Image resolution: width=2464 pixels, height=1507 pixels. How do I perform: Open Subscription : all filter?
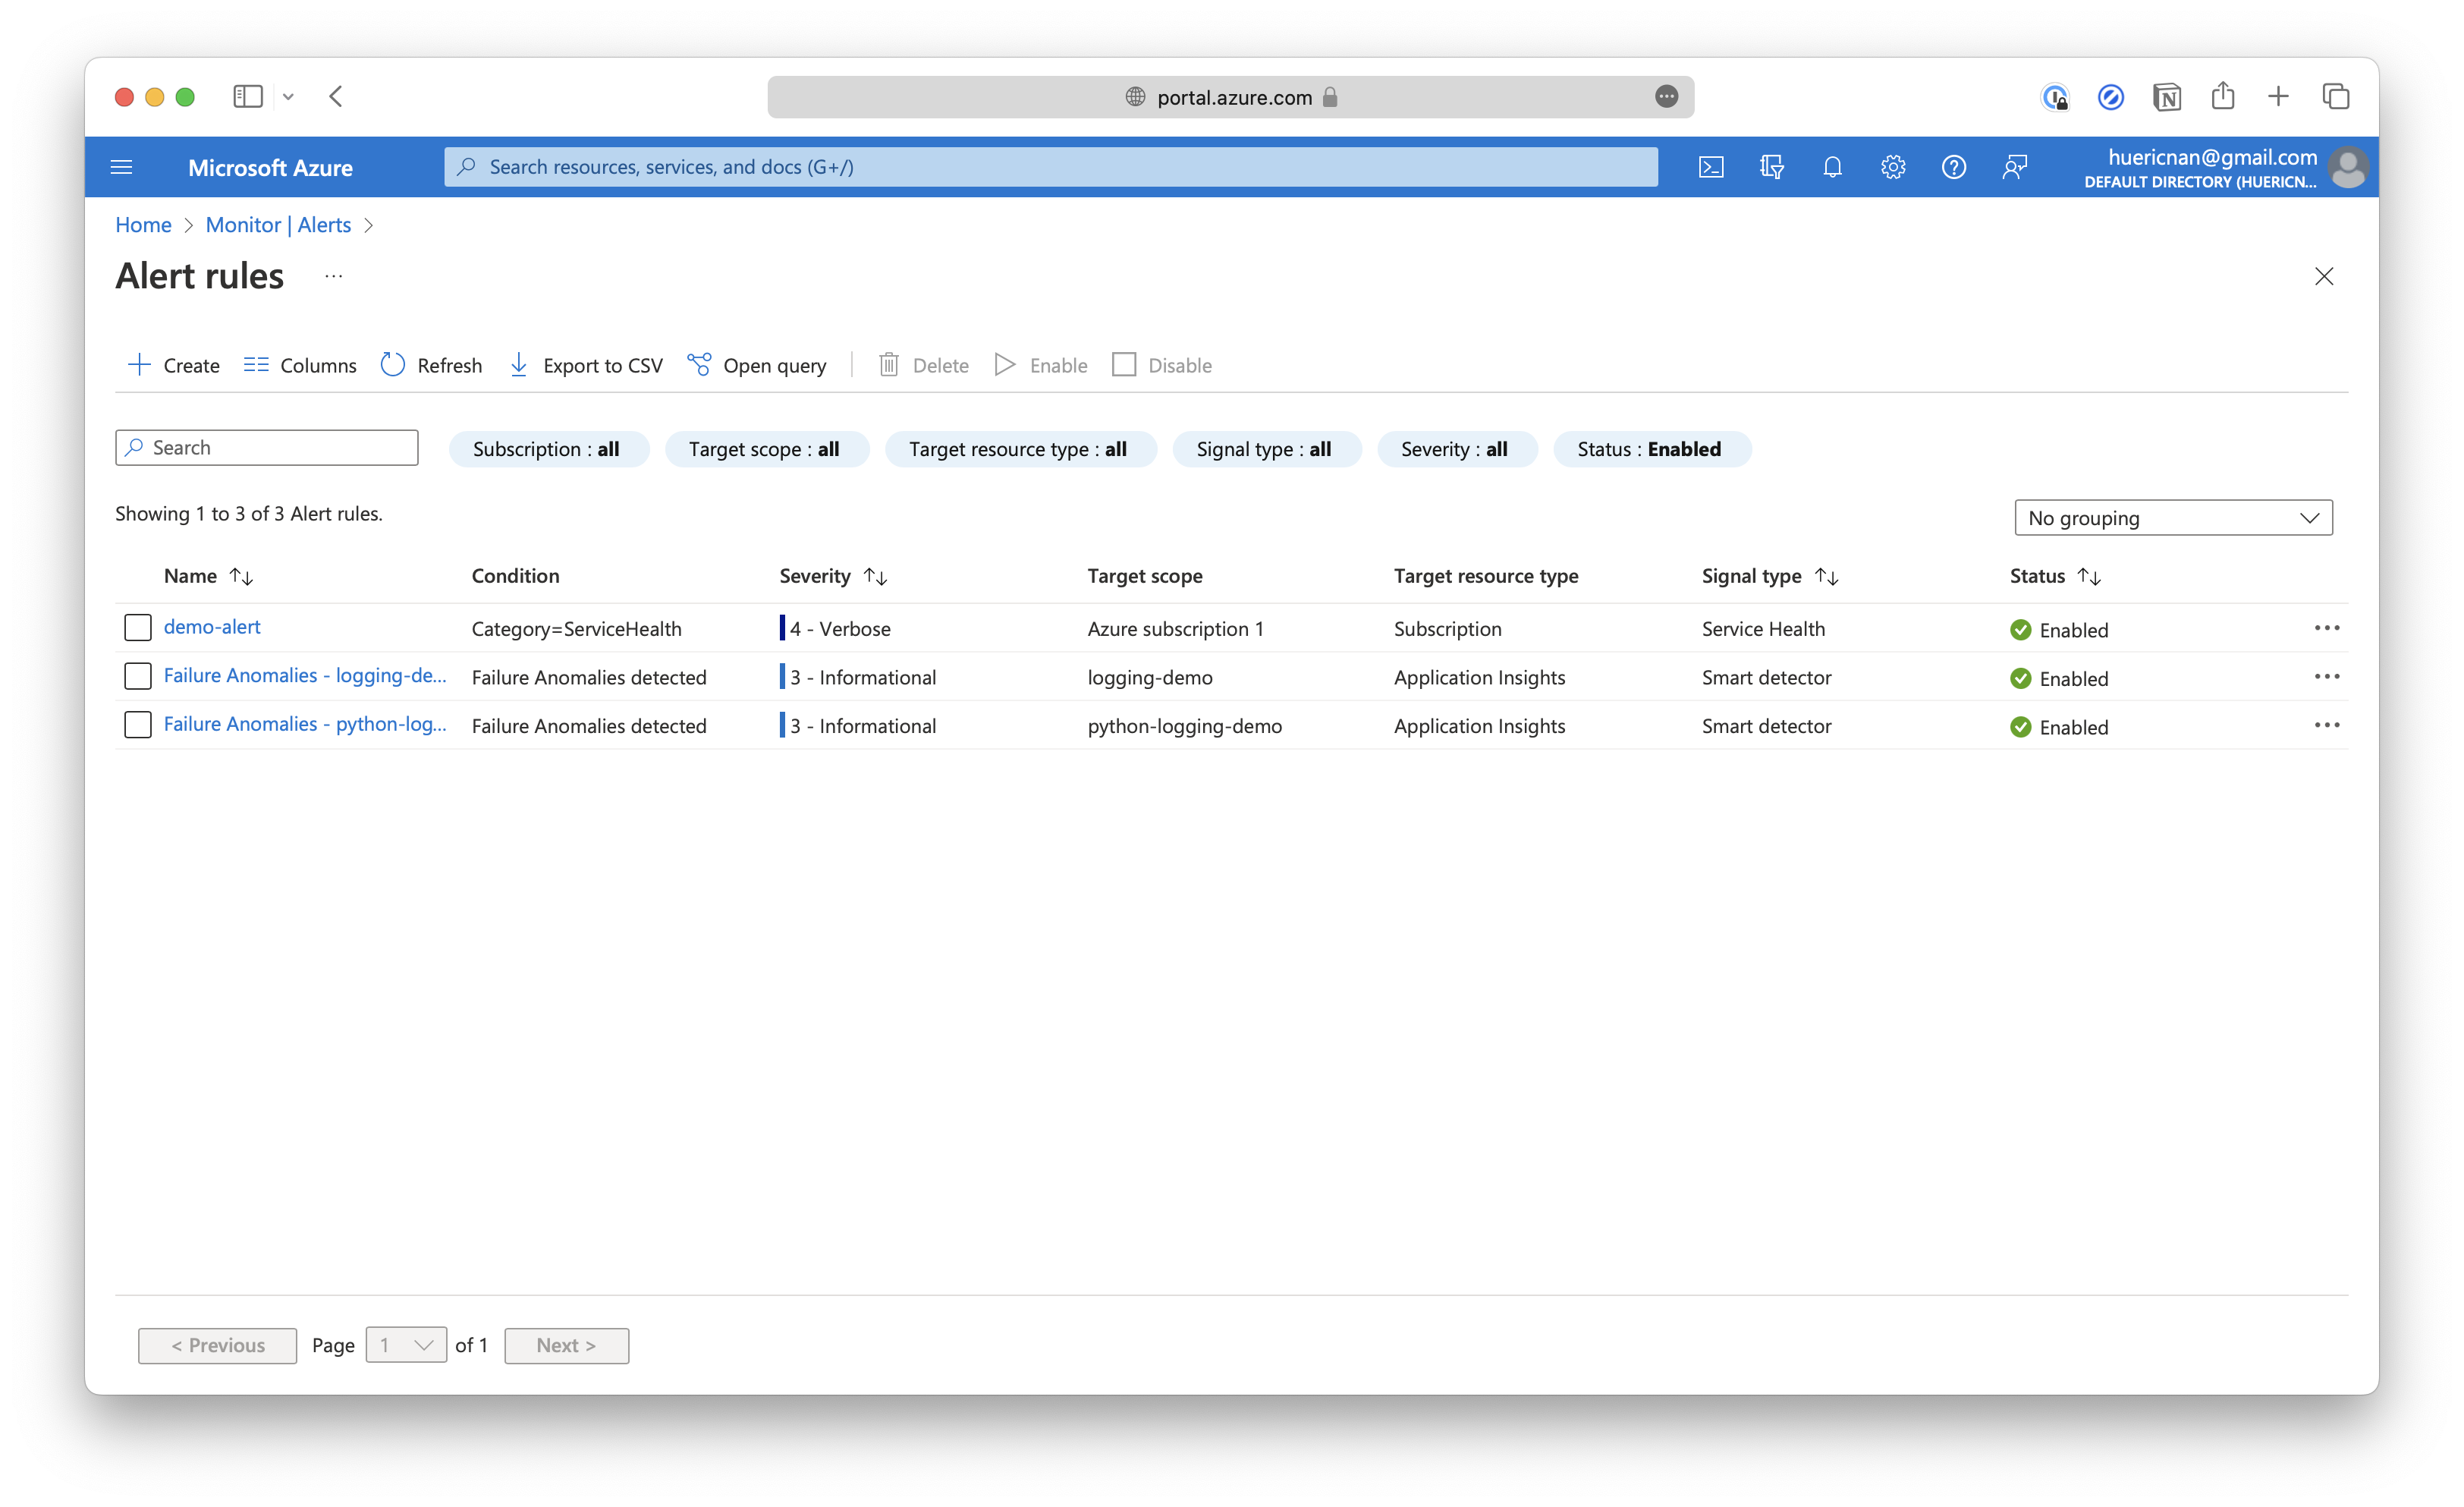click(548, 449)
